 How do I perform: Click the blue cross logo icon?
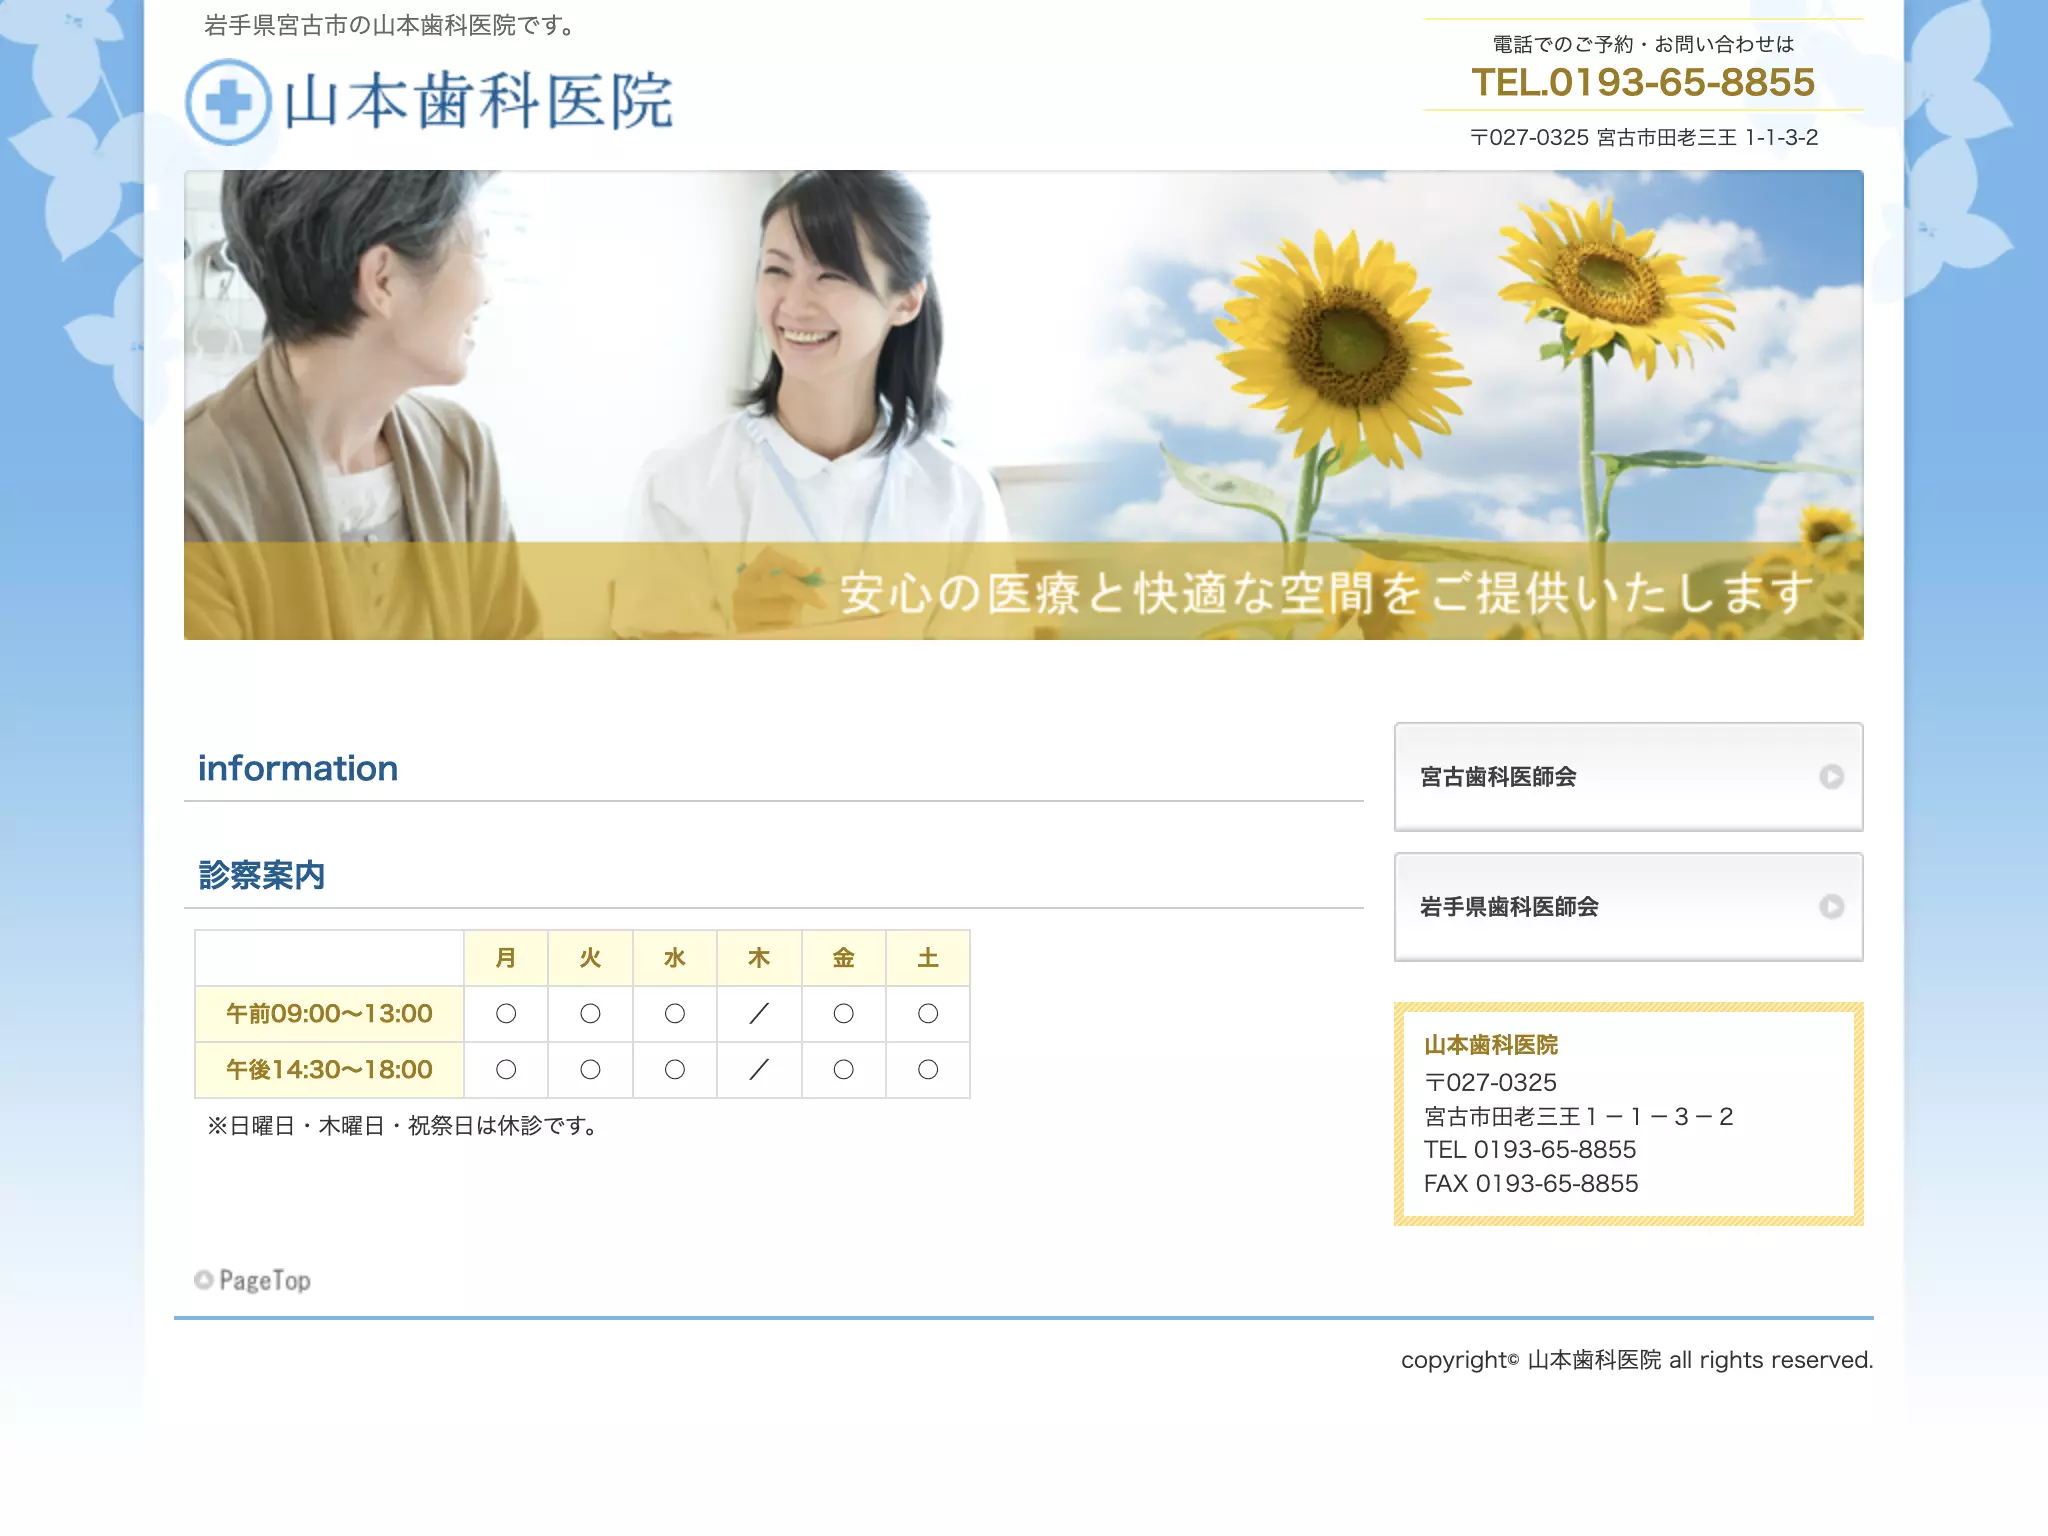229,102
